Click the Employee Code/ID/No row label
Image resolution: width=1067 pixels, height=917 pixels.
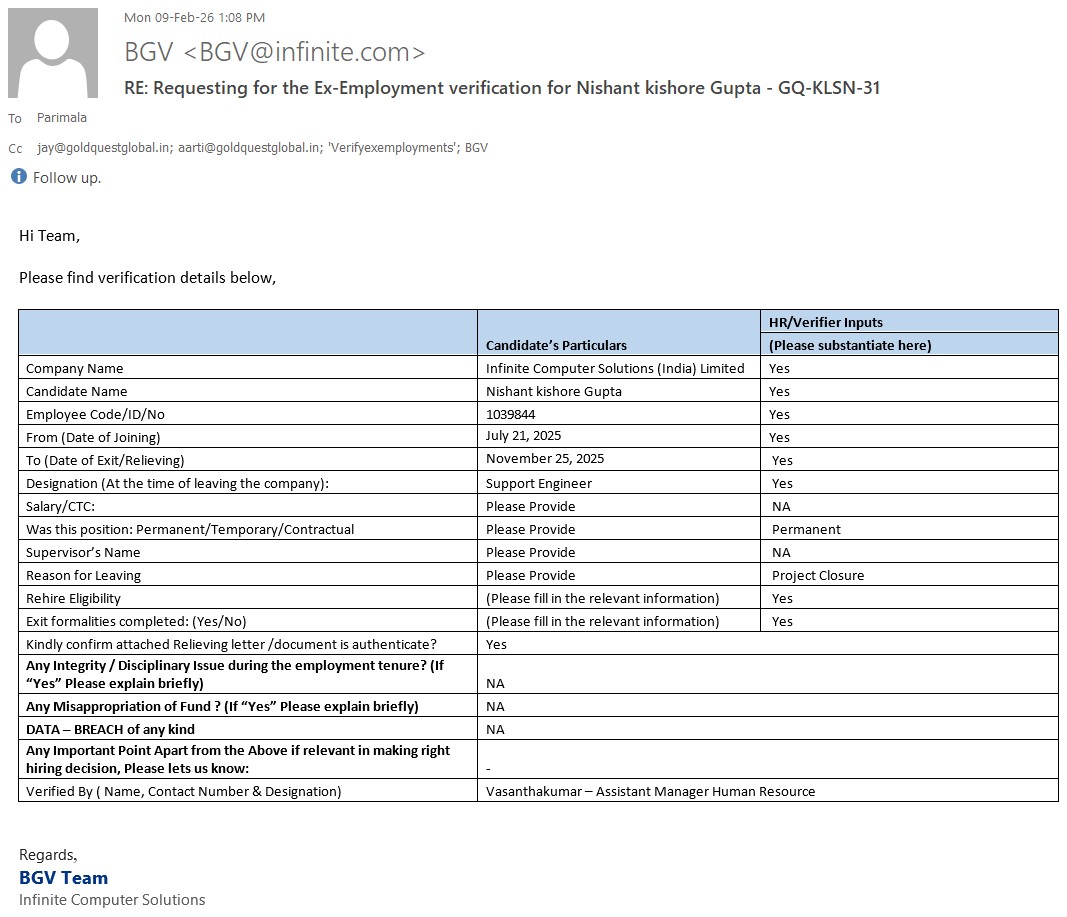coord(95,414)
